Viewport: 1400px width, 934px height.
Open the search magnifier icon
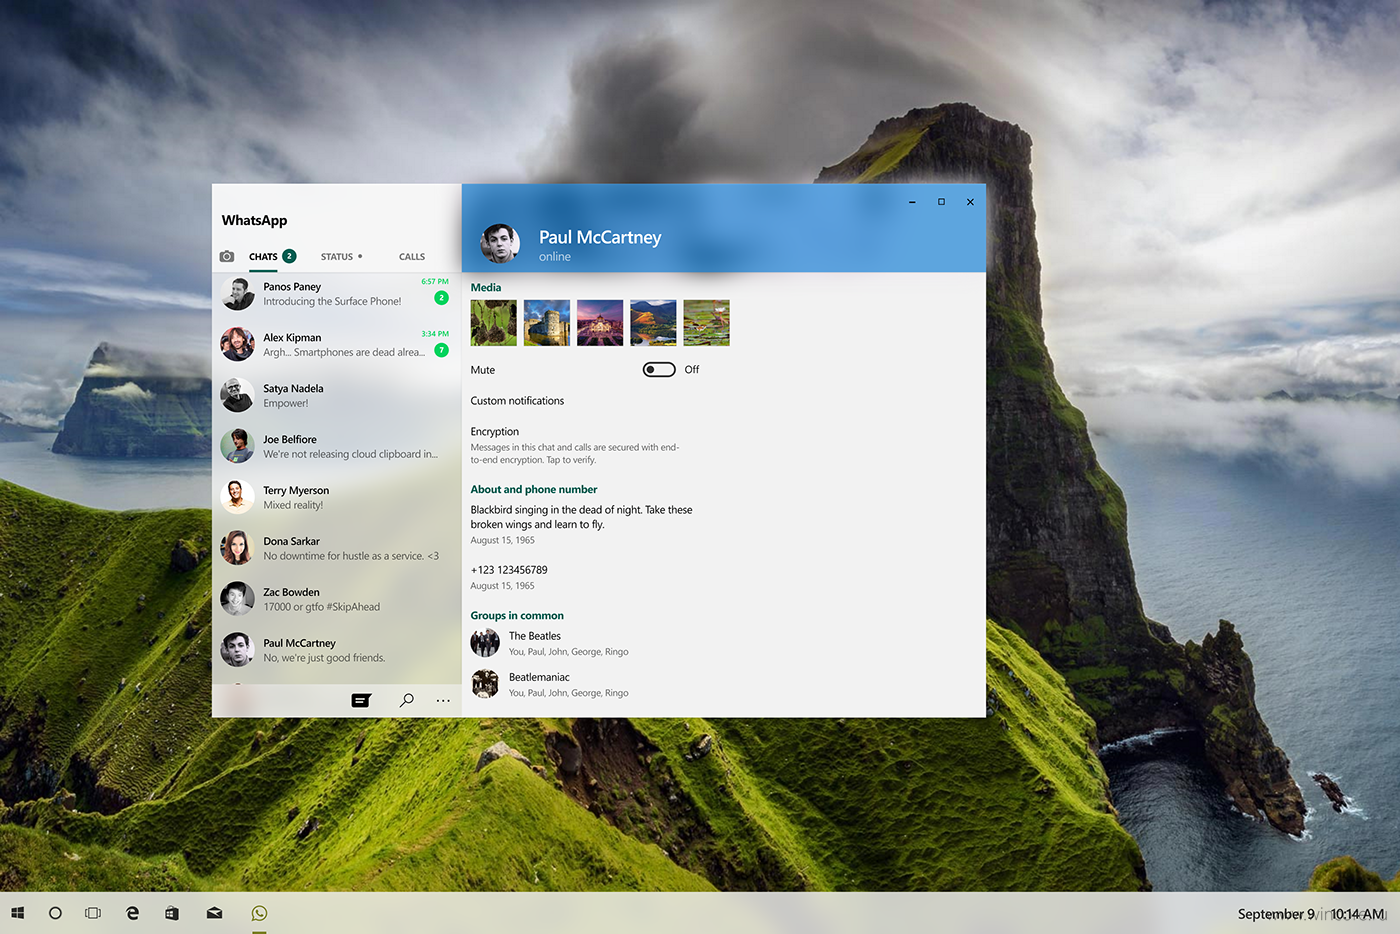click(407, 701)
